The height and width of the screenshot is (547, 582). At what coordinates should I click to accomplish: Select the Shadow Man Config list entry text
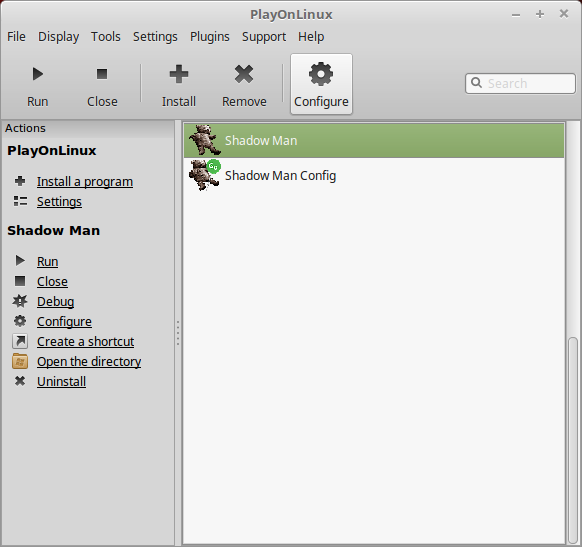(x=280, y=176)
